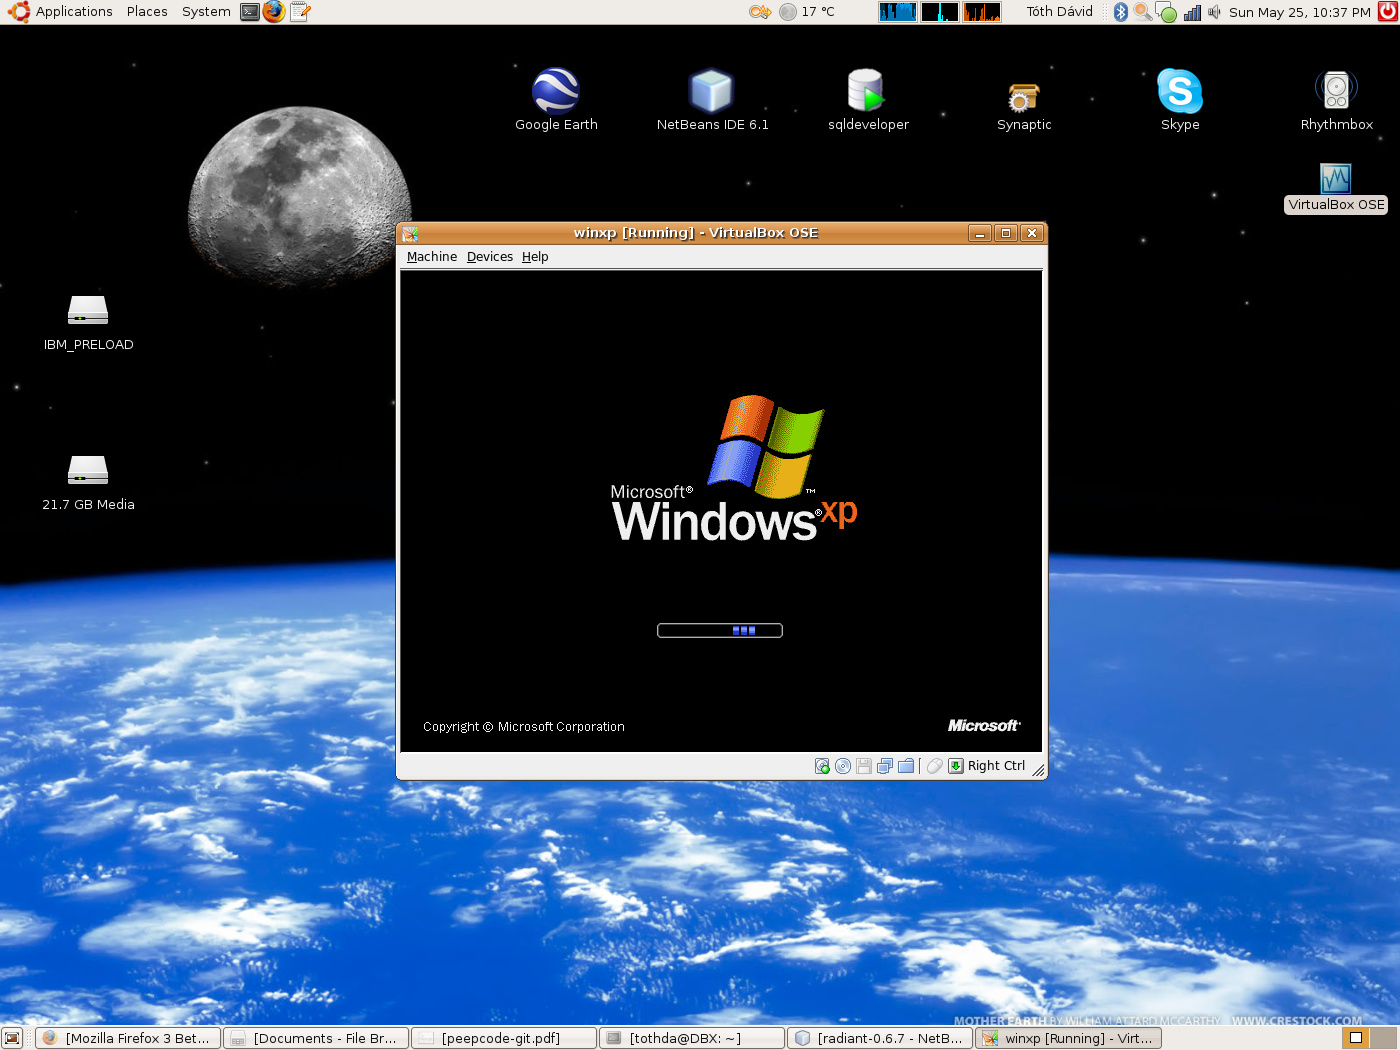Open the Help menu in VirtualBox
The height and width of the screenshot is (1050, 1400).
click(535, 257)
